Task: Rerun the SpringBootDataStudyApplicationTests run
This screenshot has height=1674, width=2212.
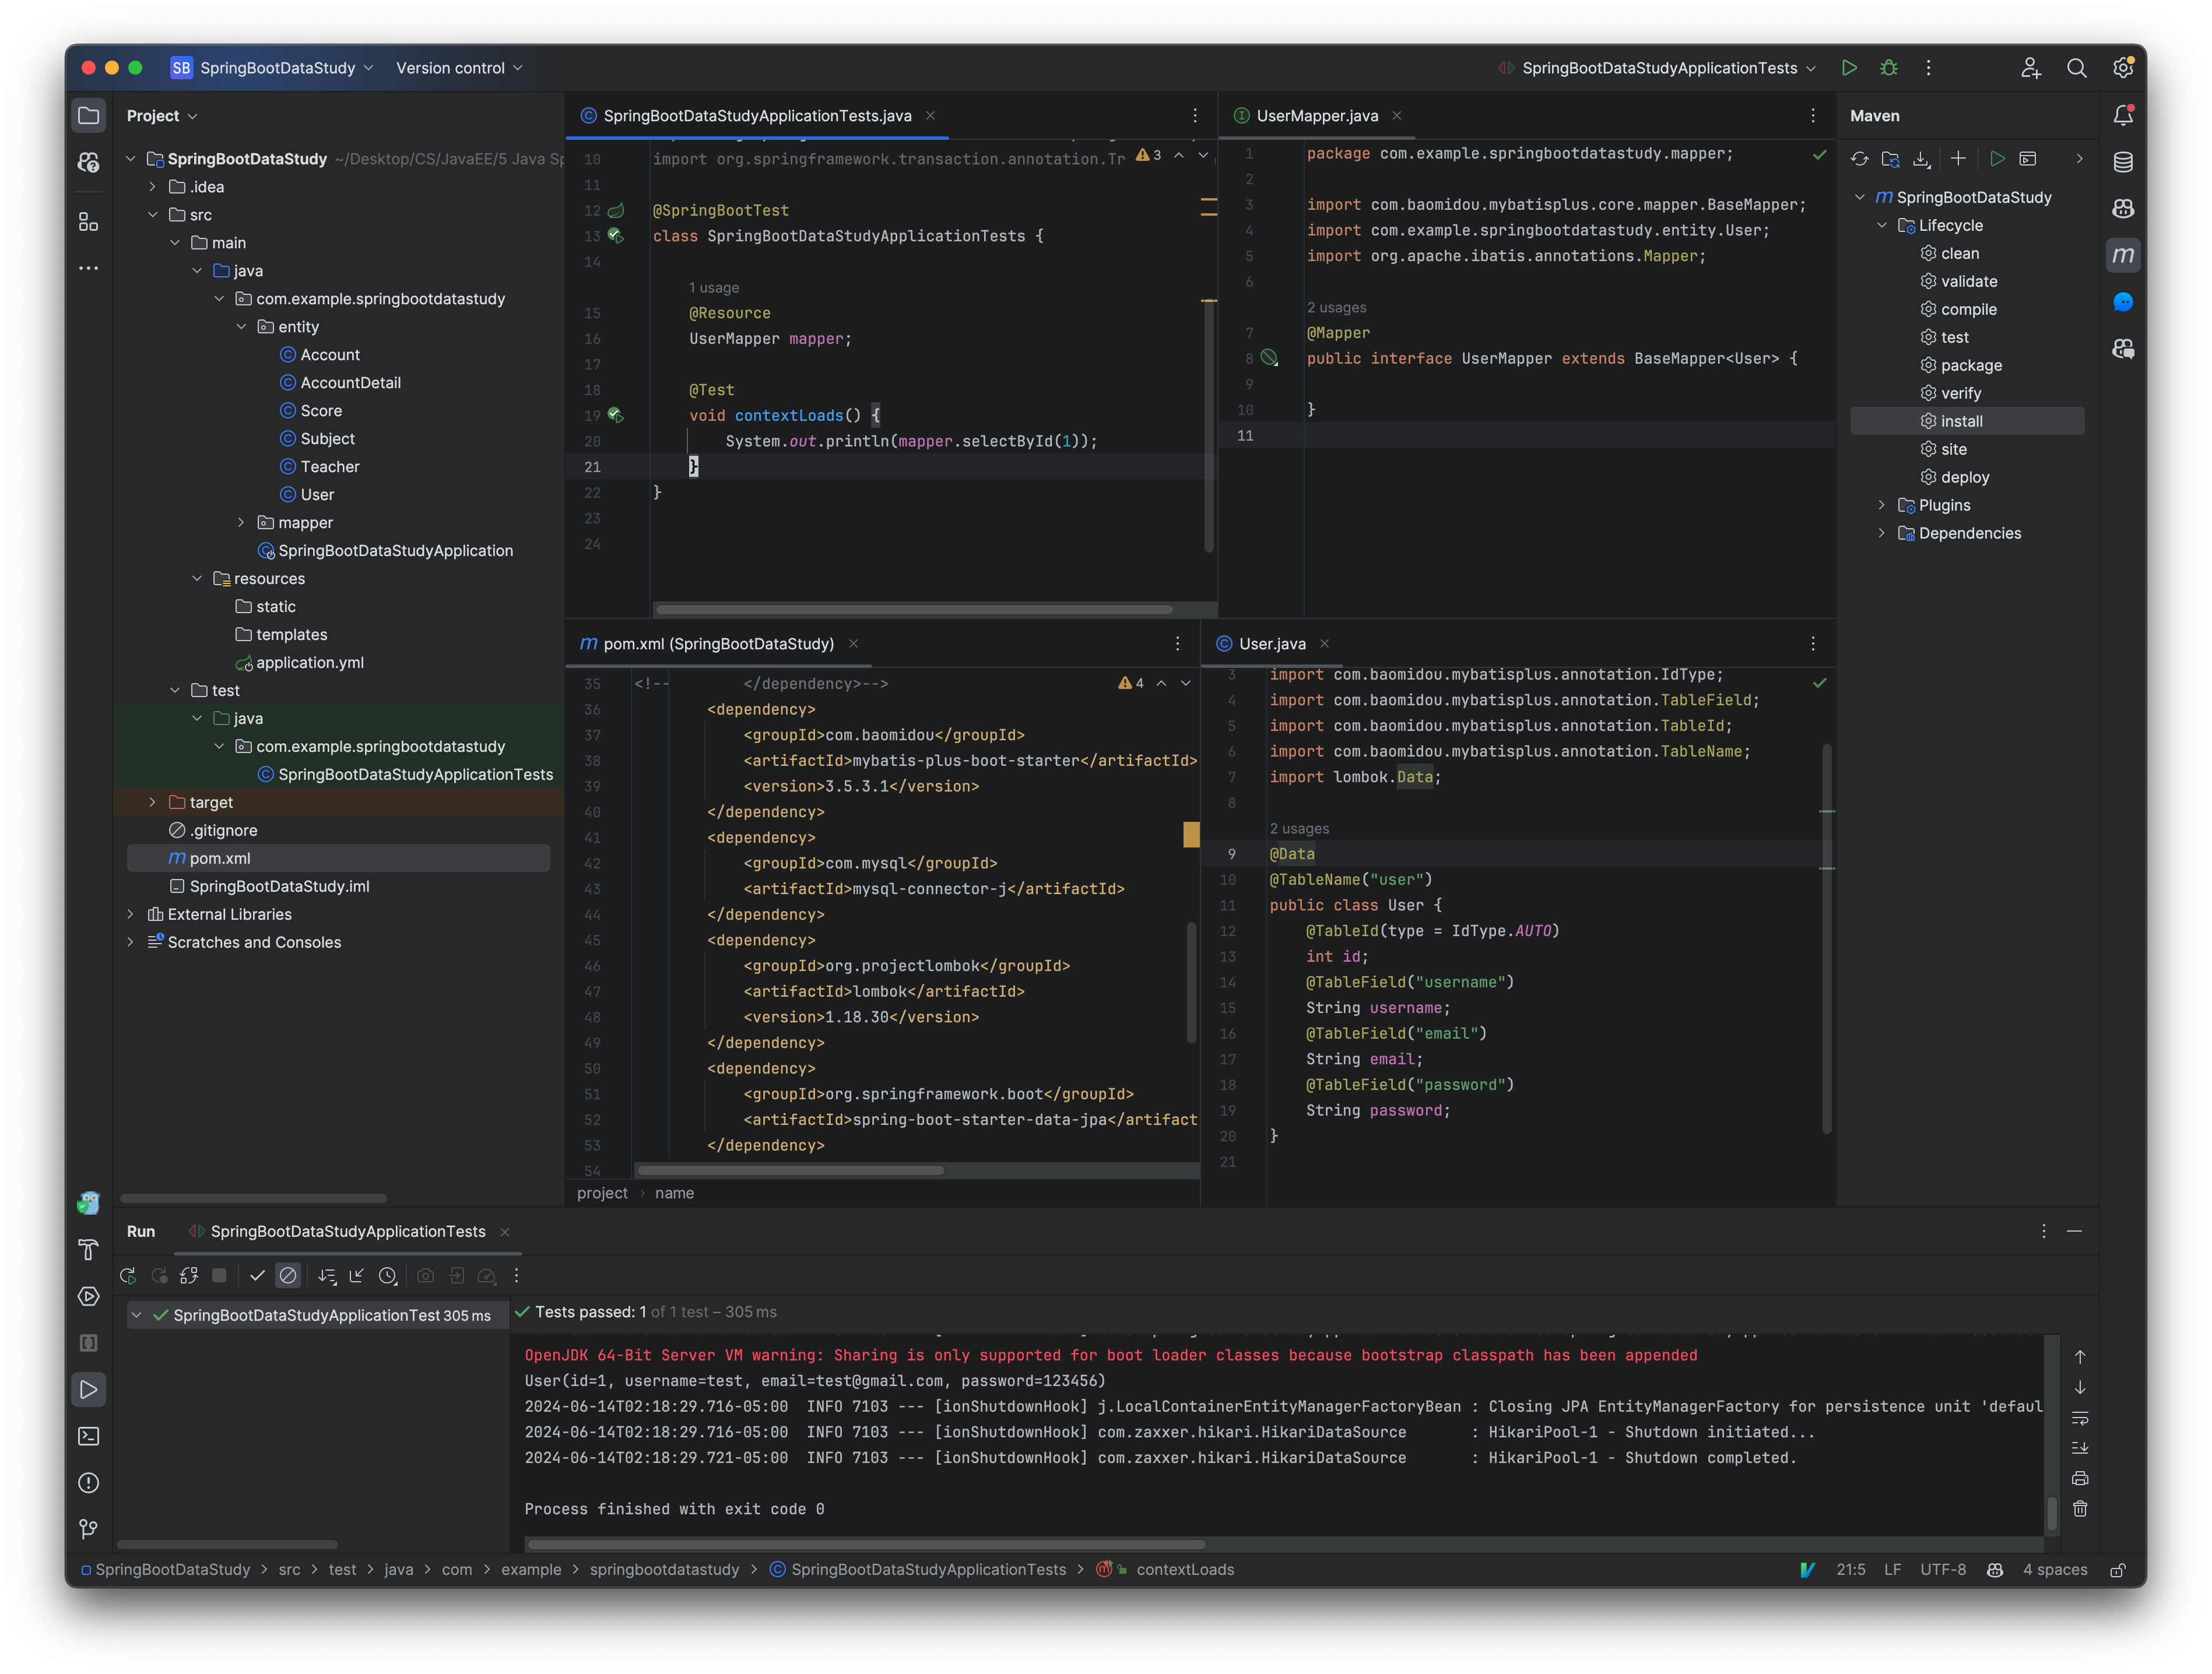Action: pyautogui.click(x=128, y=1275)
